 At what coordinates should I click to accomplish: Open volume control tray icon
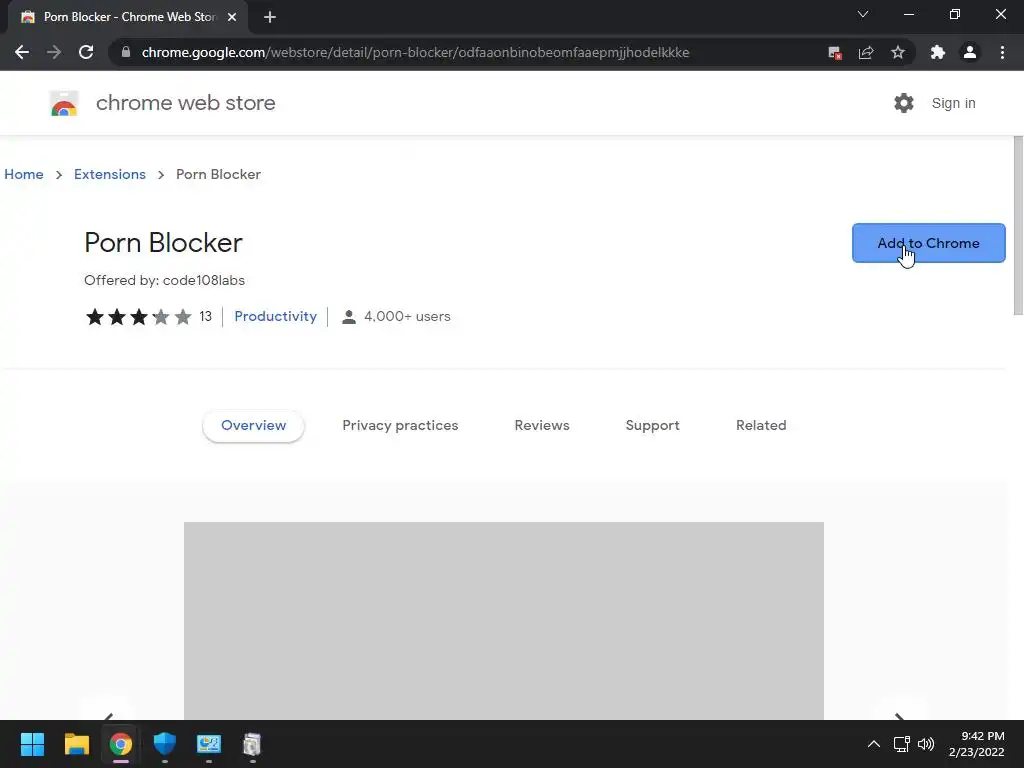coord(926,744)
